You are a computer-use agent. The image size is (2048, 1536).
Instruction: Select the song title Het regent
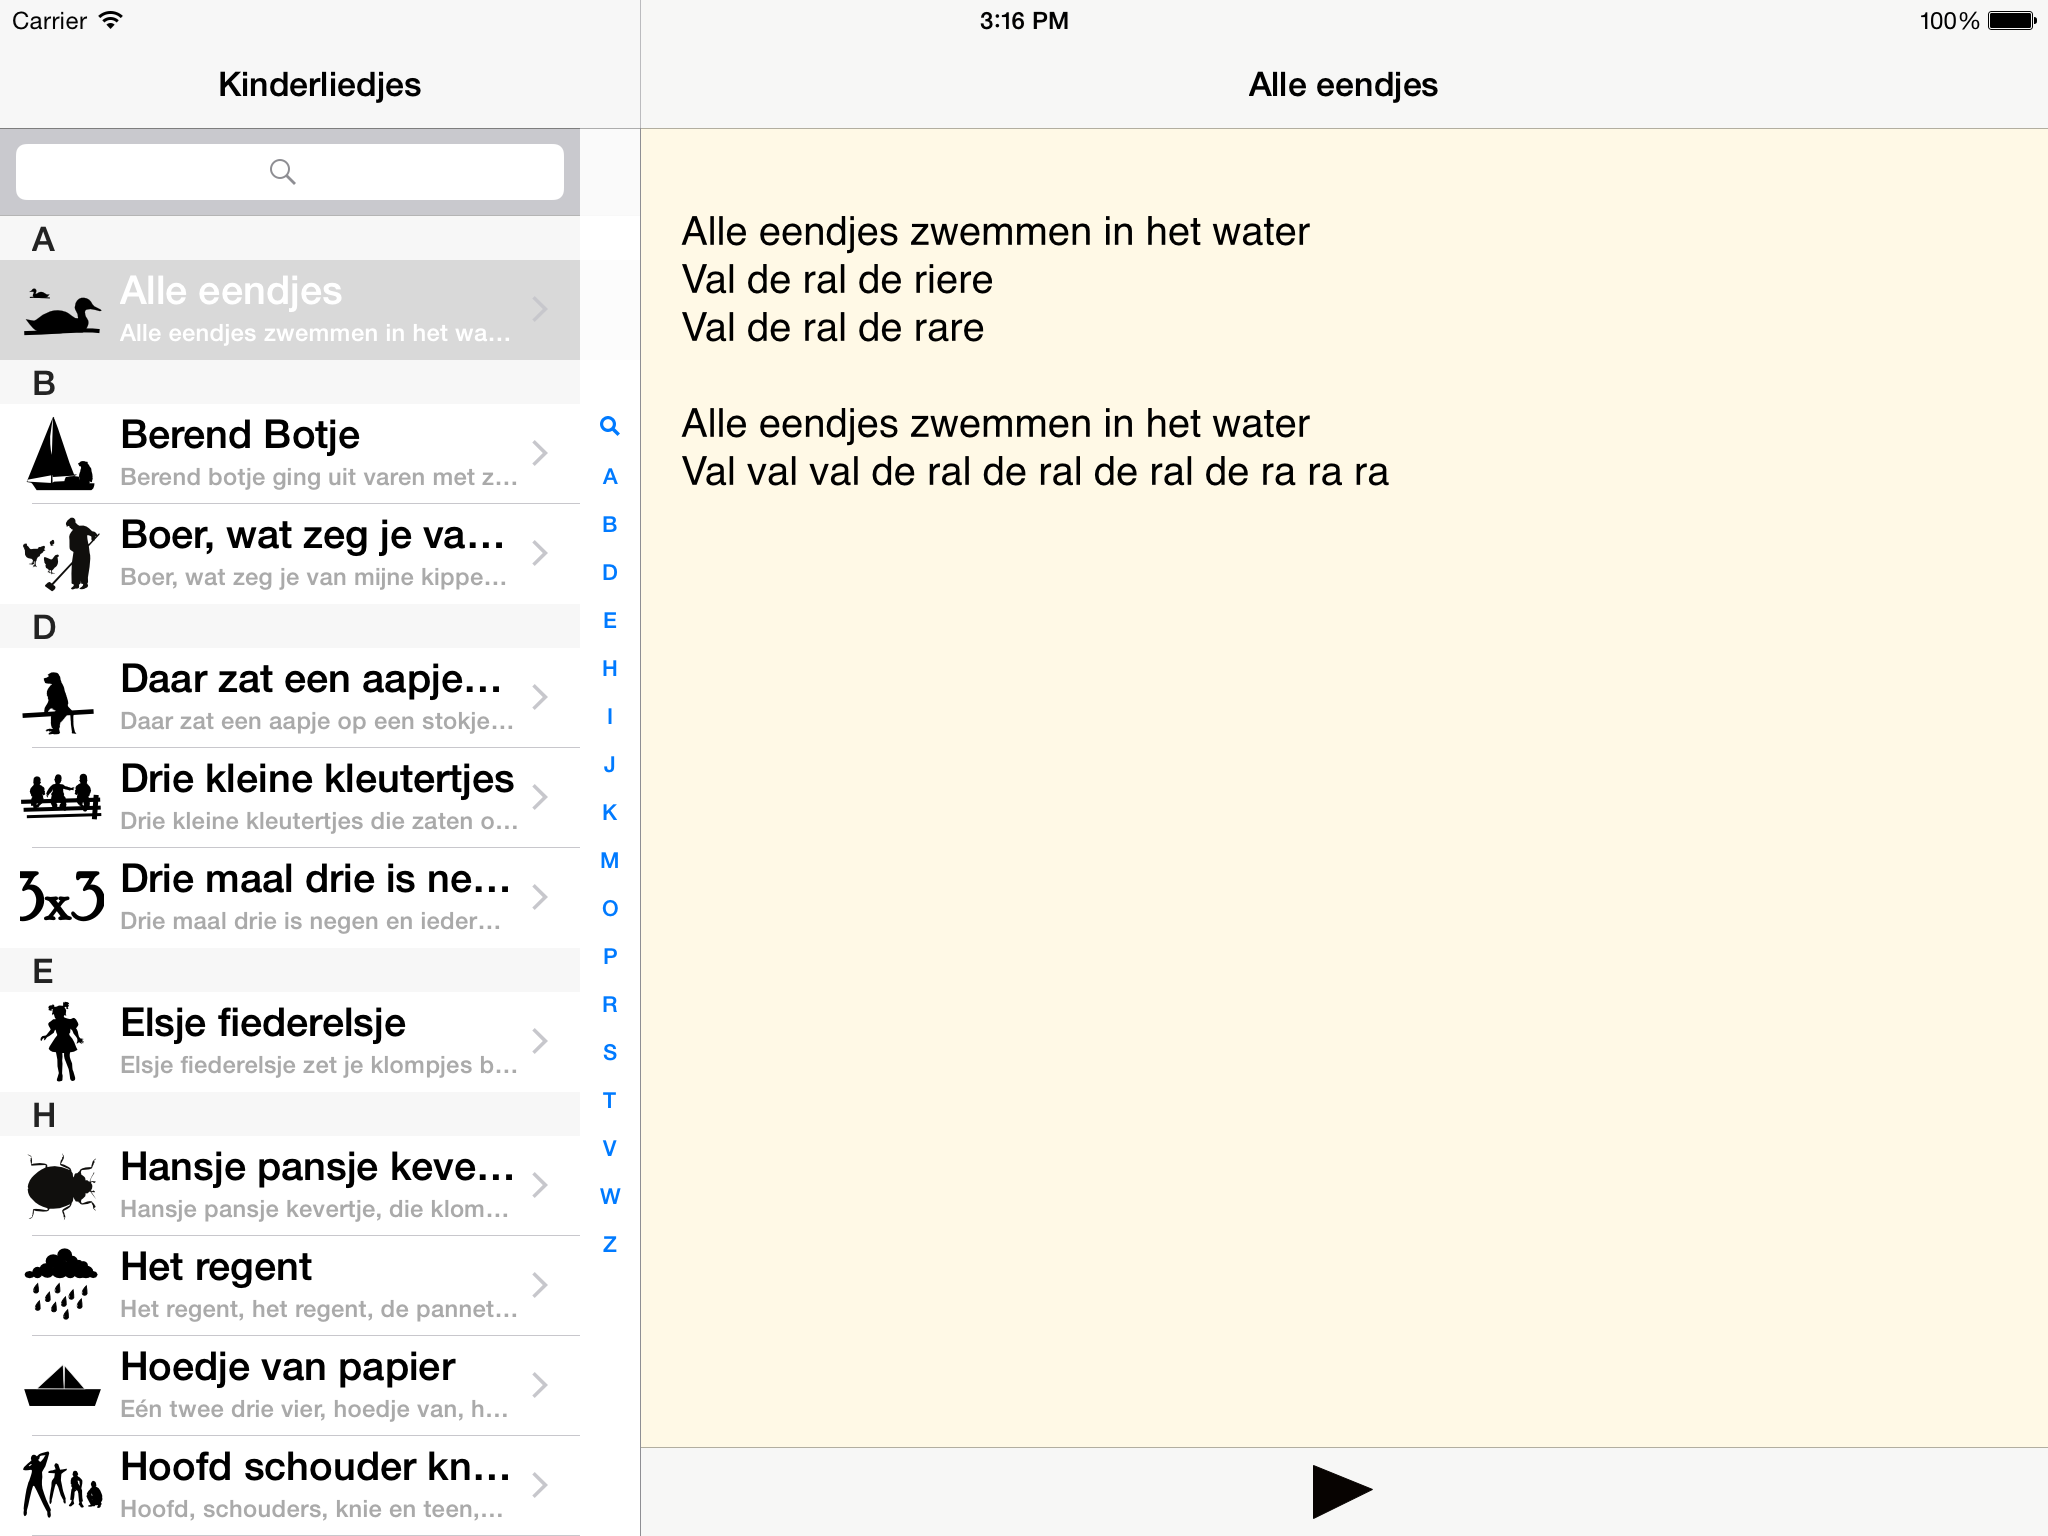(x=216, y=1267)
